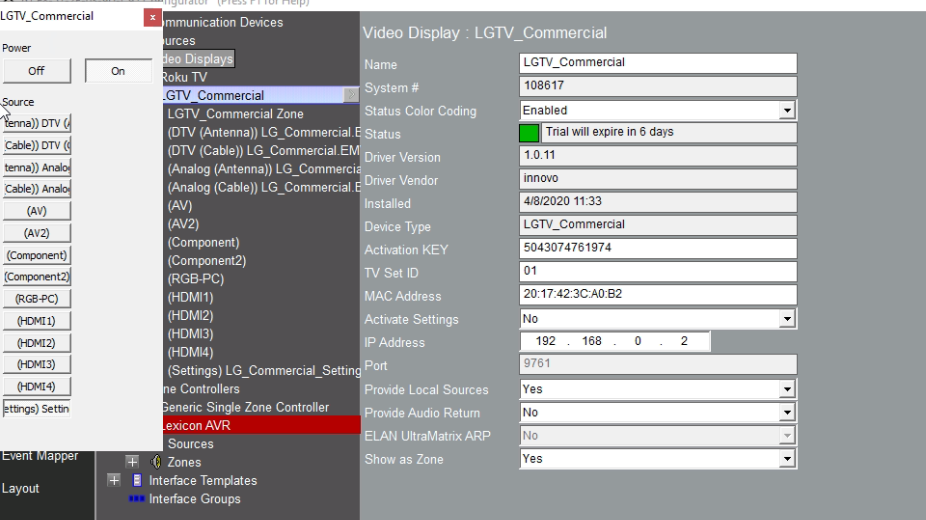Open the ELAN UltraMatrix ARP dropdown
926x520 pixels.
pos(787,436)
